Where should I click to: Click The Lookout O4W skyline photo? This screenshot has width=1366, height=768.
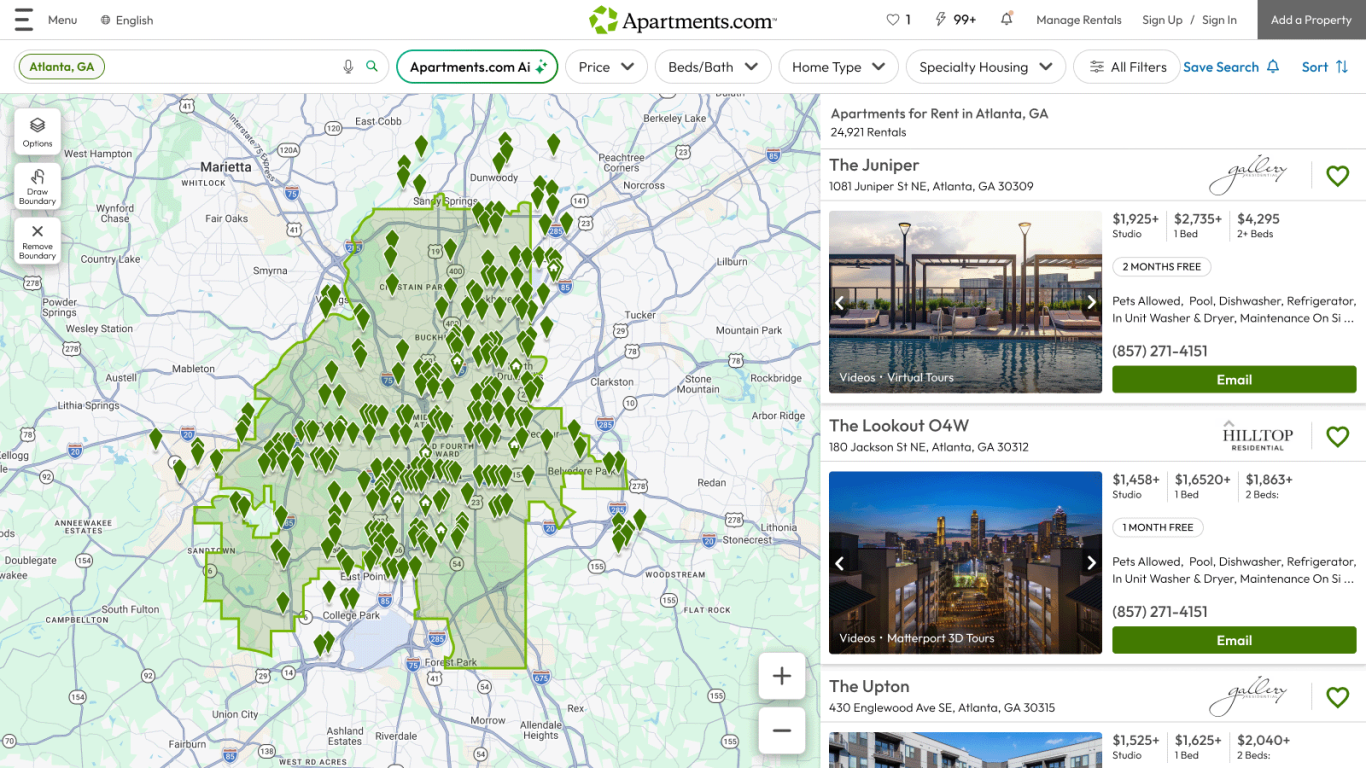[x=965, y=563]
